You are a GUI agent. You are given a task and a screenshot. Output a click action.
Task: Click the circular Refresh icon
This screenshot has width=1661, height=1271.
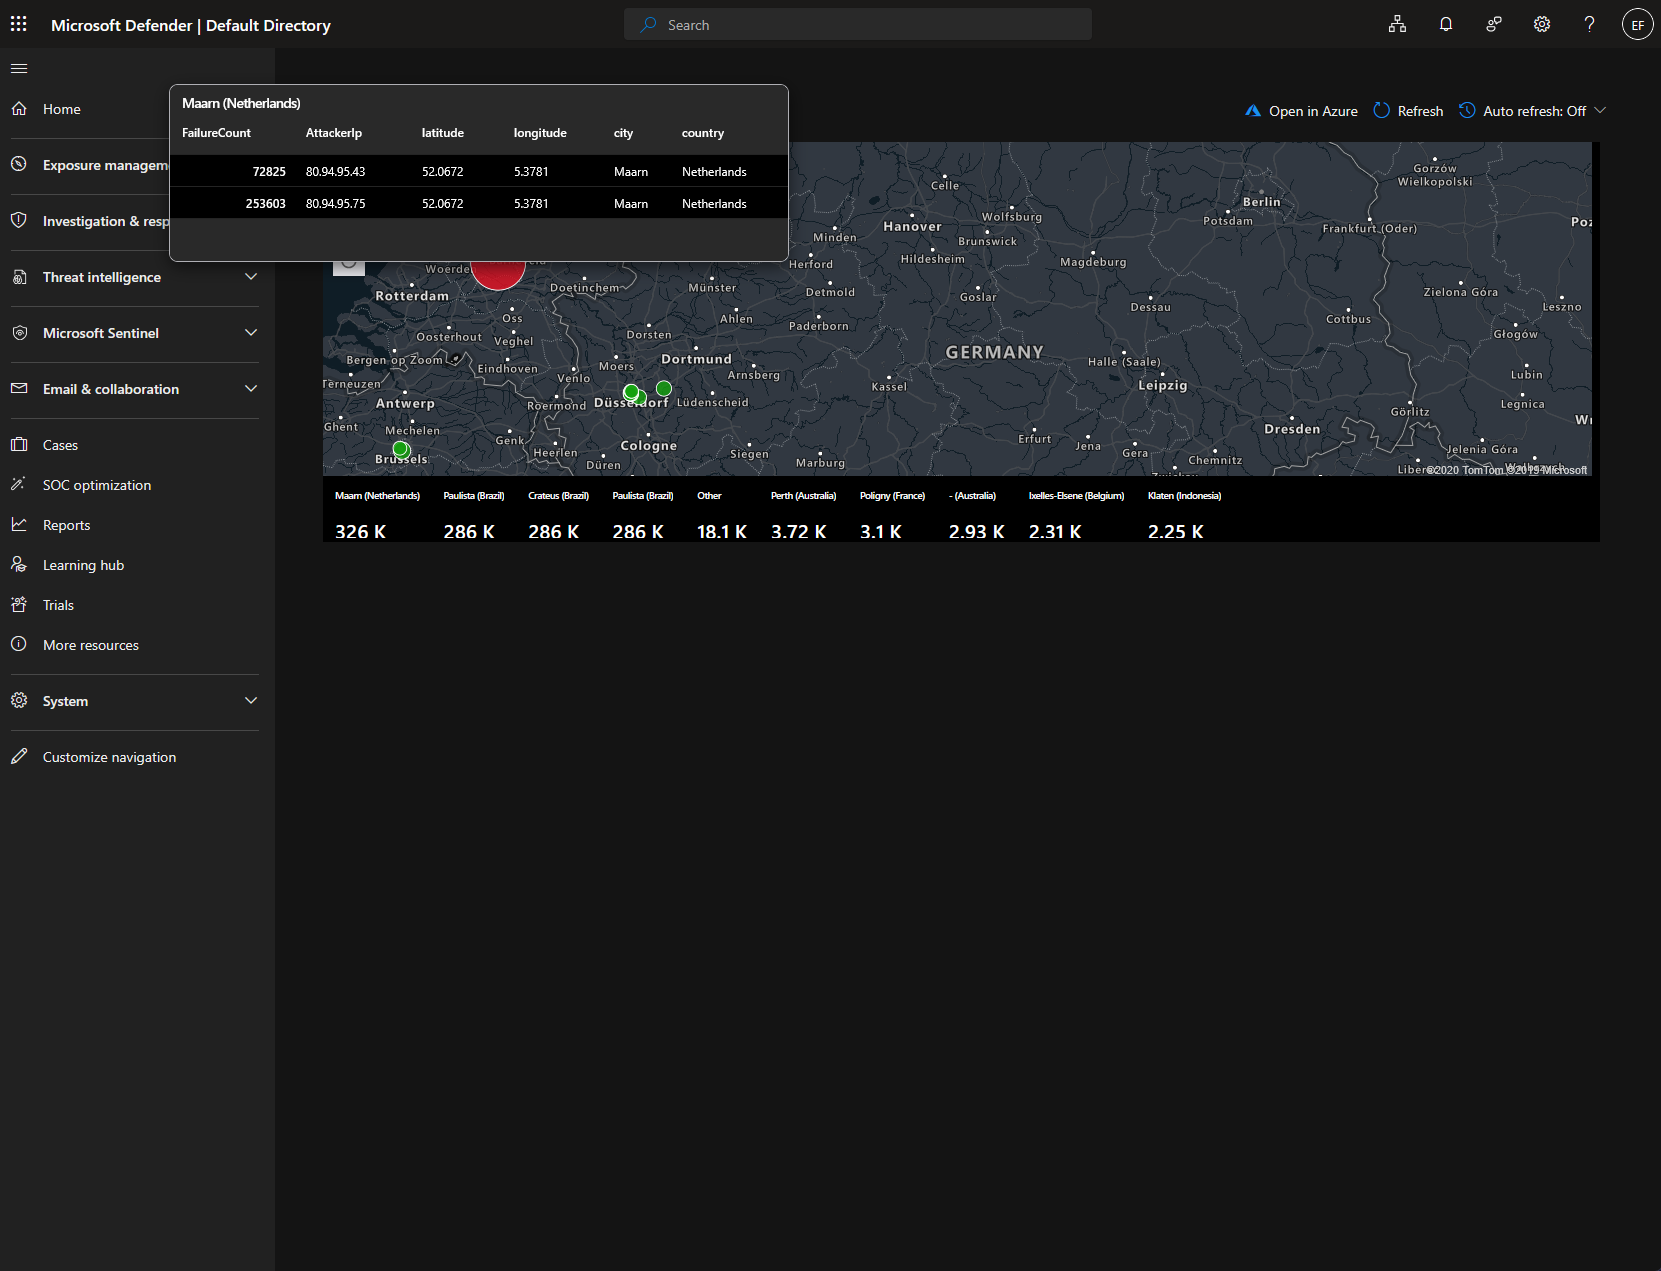tap(1381, 111)
